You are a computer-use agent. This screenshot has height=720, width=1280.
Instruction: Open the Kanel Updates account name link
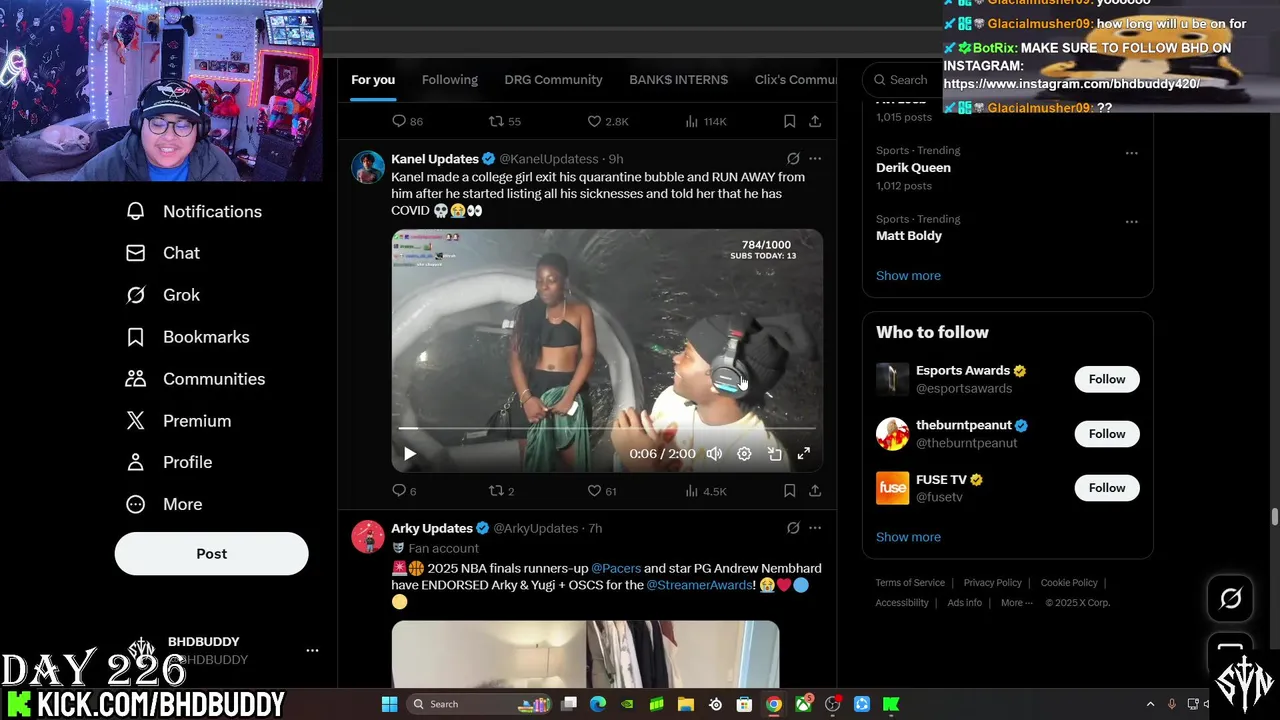pos(435,159)
